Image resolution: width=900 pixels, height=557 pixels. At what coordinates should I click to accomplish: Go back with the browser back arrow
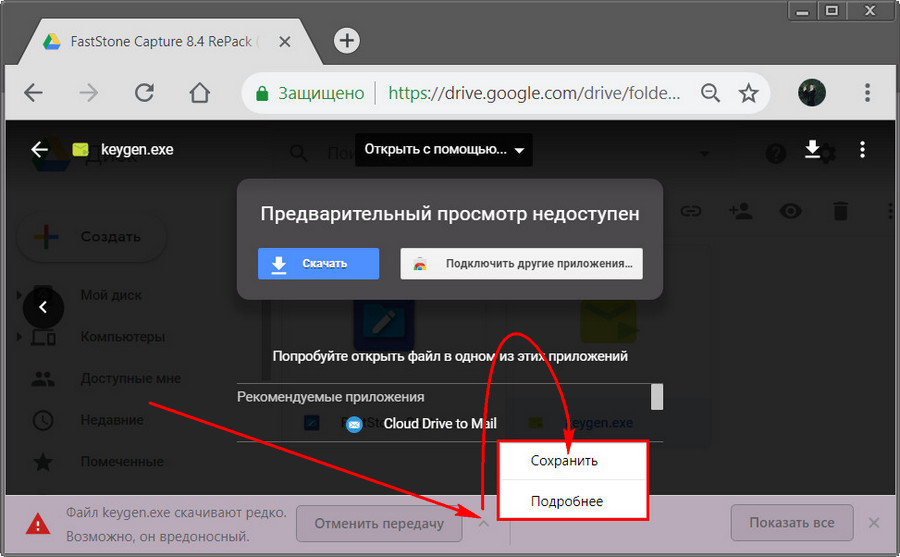point(33,92)
